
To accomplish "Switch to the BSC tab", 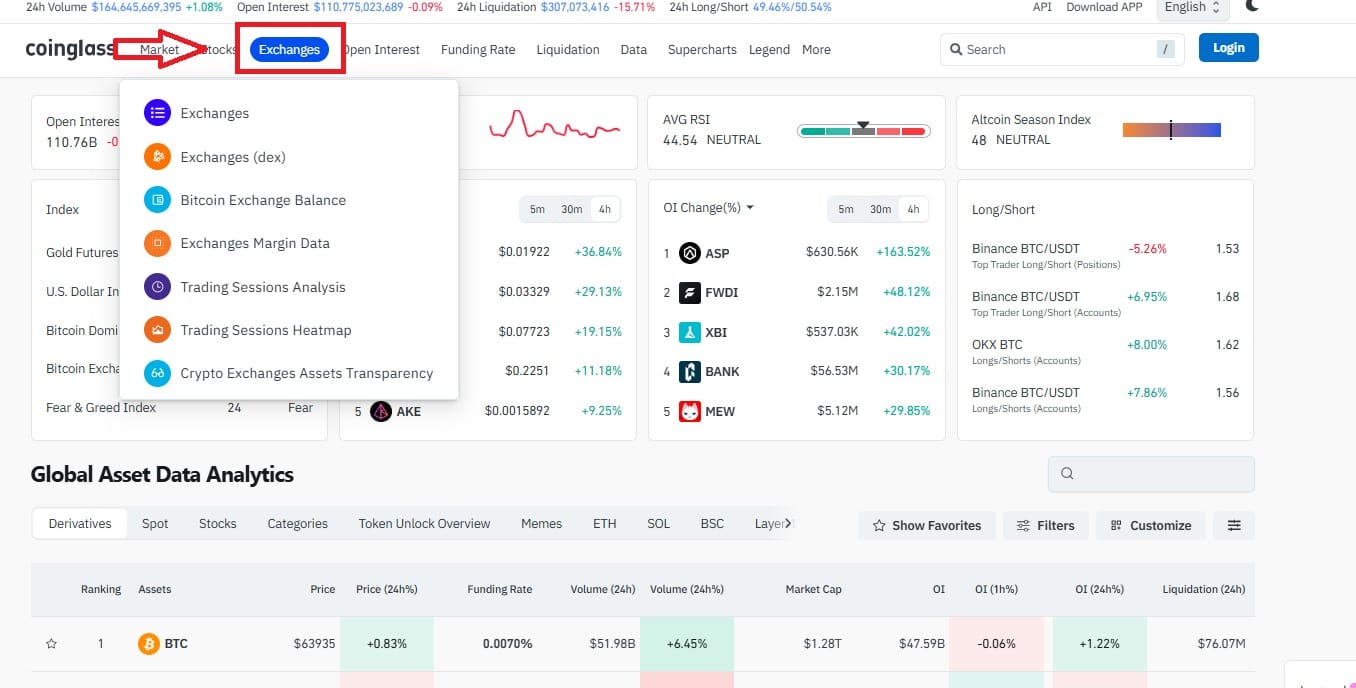I will [712, 523].
